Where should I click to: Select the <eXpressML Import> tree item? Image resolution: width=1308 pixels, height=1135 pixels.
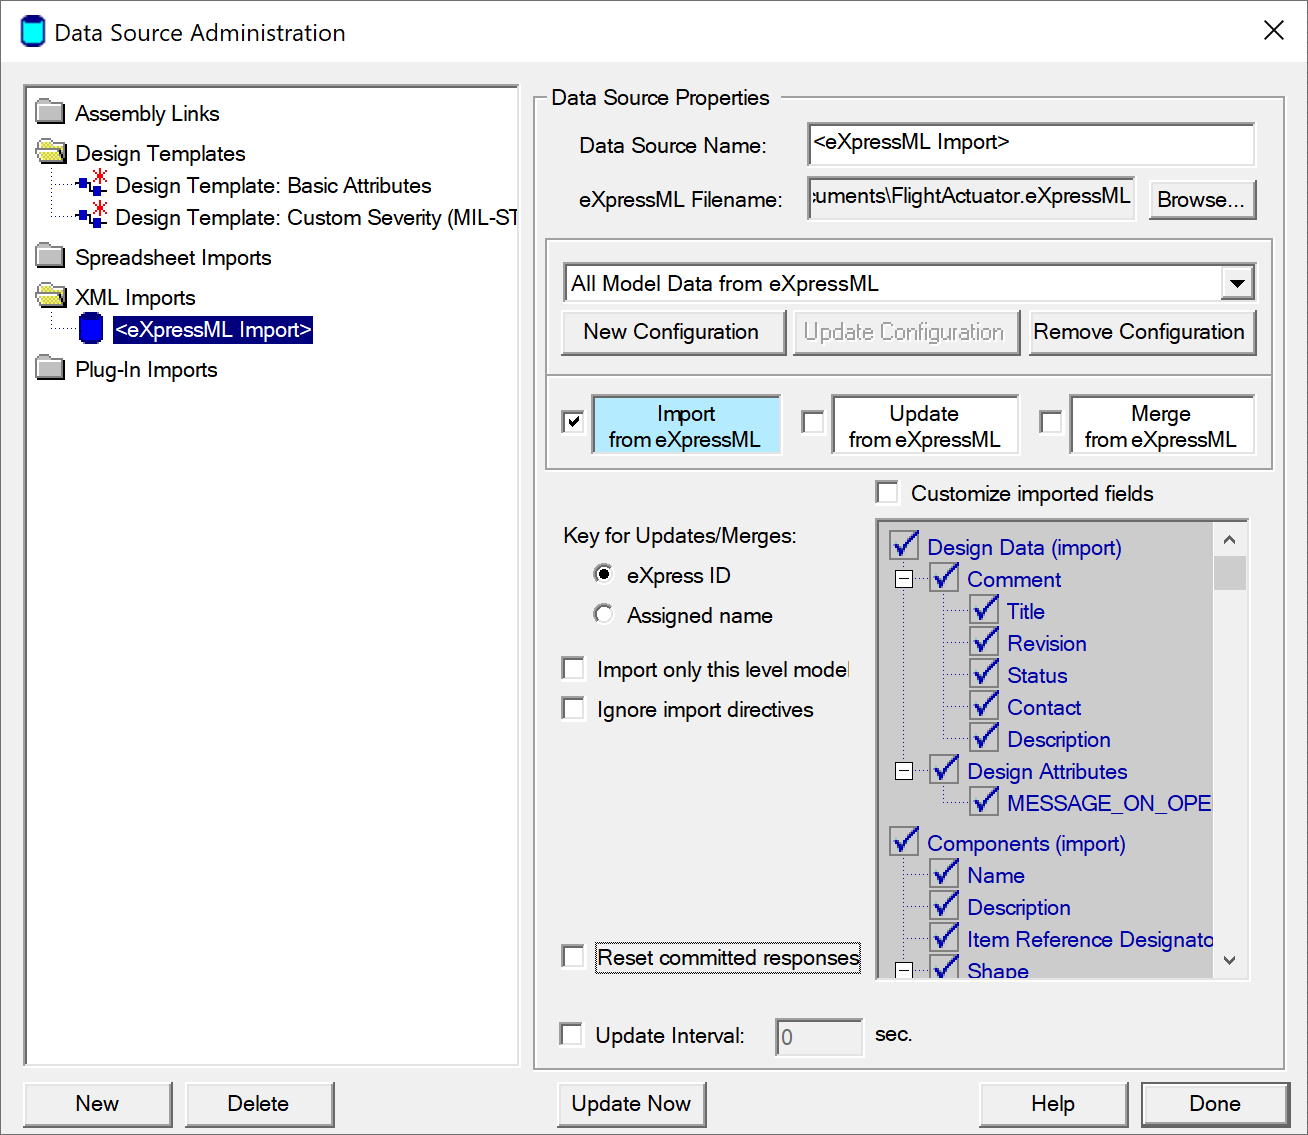click(x=213, y=329)
